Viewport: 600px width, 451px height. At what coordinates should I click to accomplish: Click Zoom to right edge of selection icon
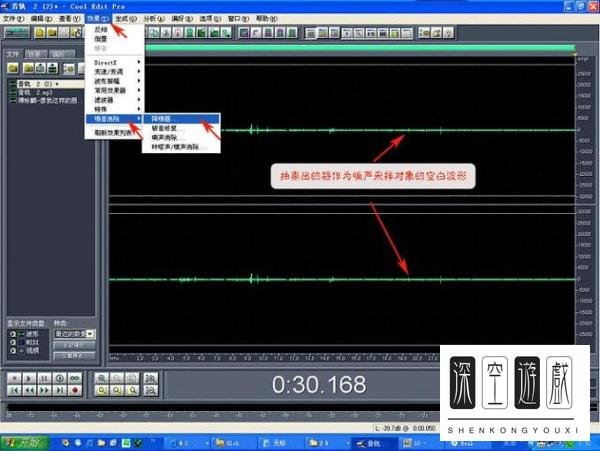(132, 391)
